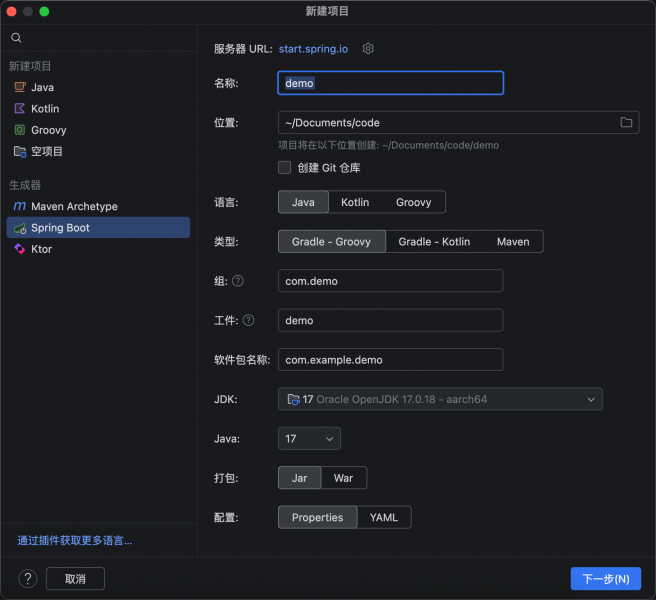Select Java as the language

coord(303,202)
